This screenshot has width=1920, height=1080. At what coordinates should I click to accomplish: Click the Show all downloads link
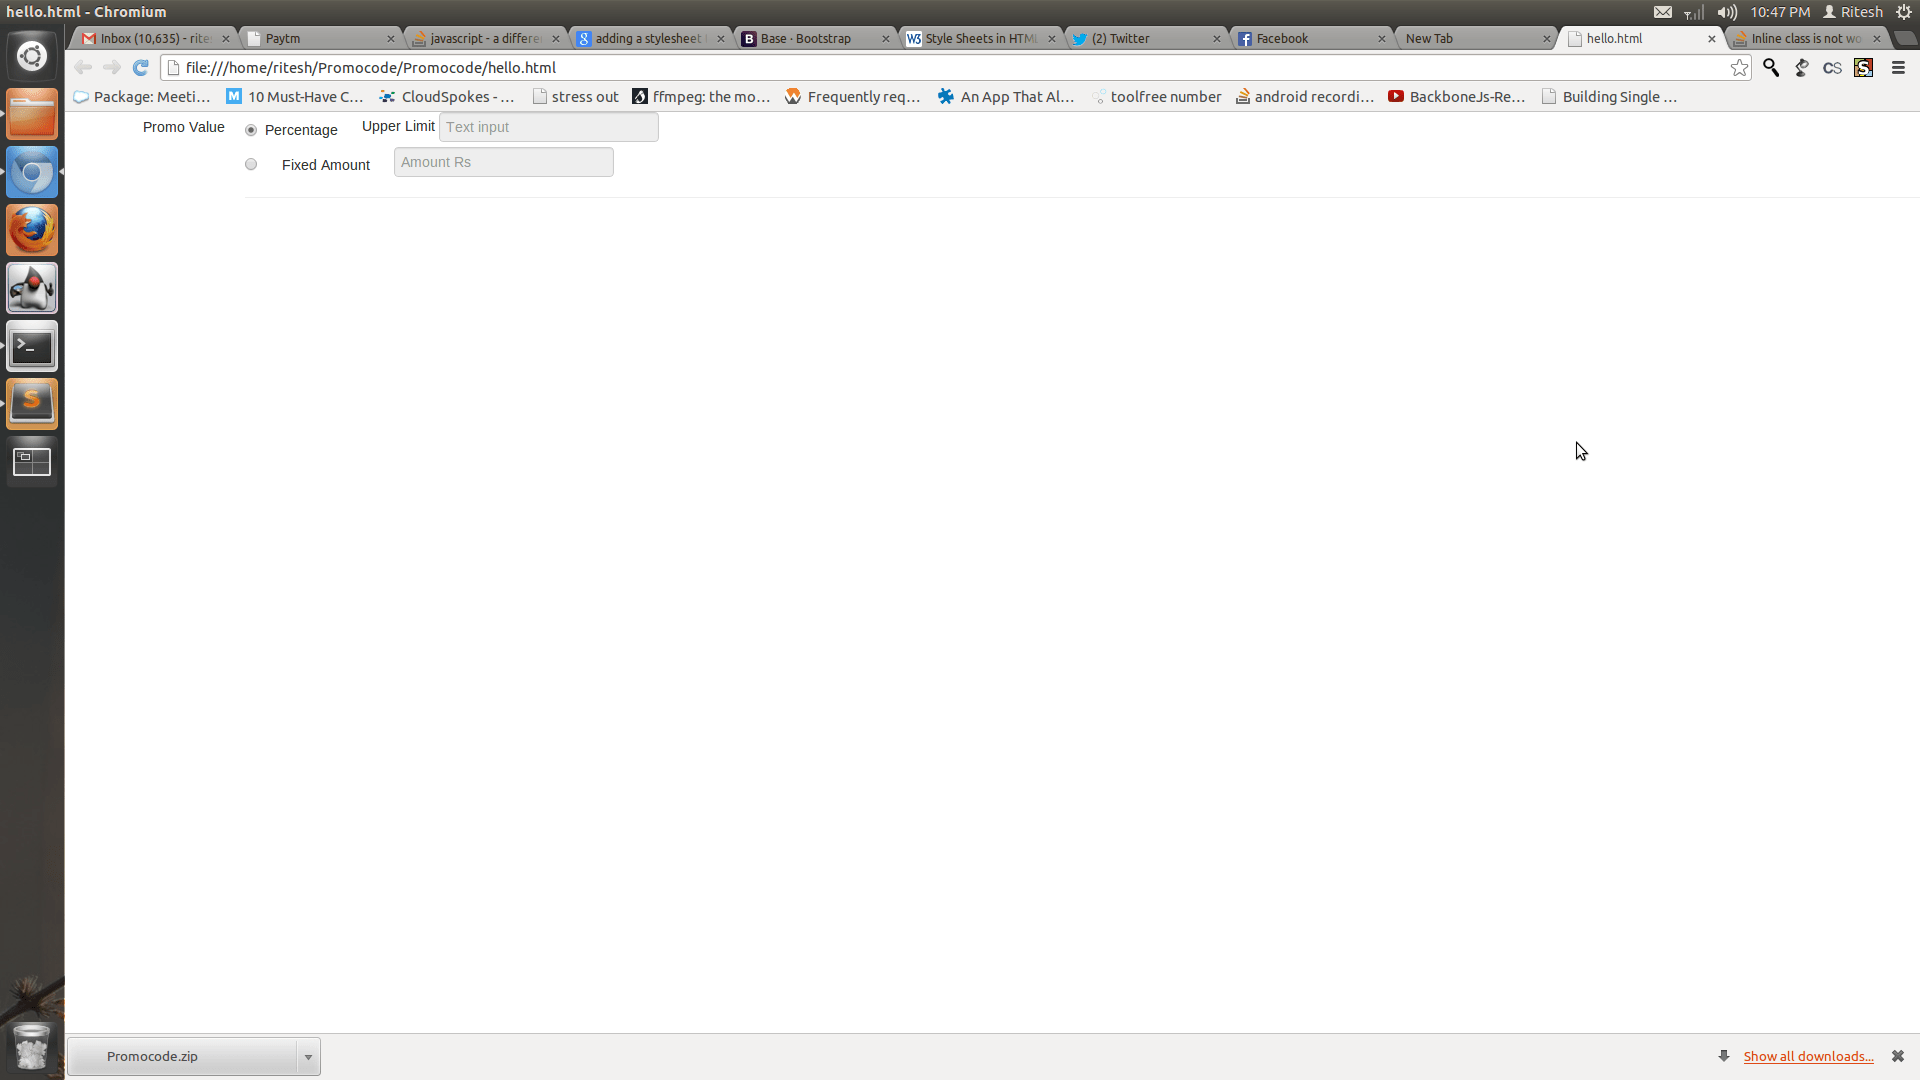1808,1056
